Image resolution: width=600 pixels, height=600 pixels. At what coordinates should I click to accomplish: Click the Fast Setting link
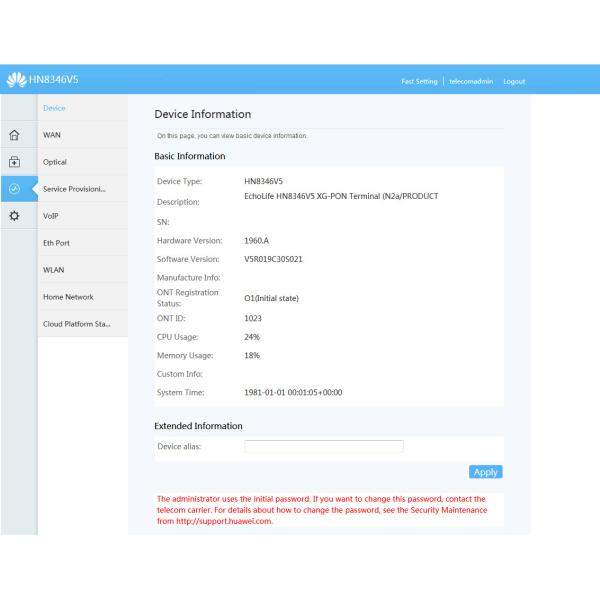[x=419, y=81]
